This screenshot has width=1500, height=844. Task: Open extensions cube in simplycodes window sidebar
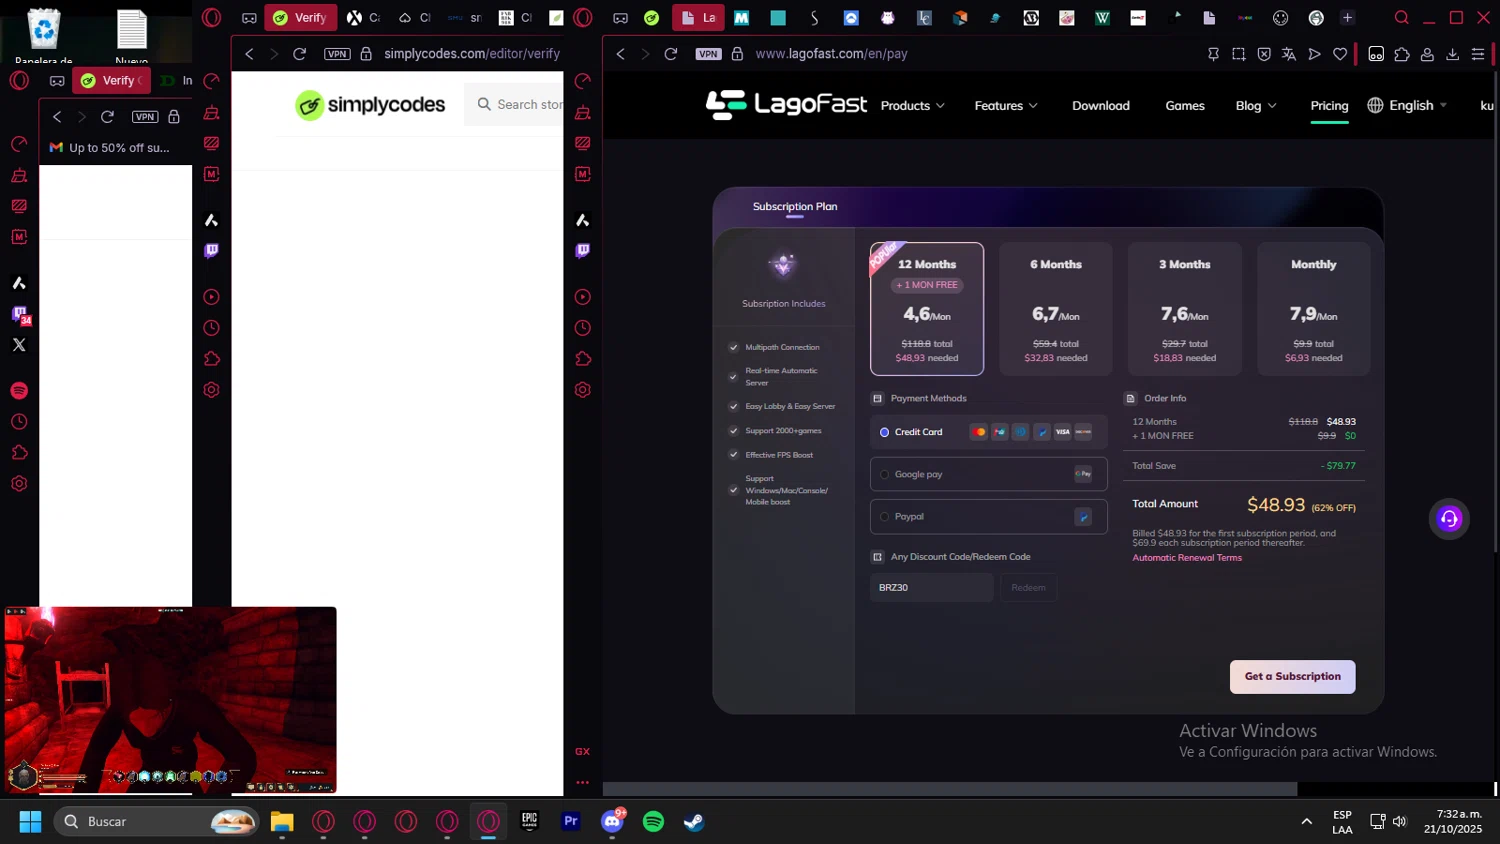[211, 359]
